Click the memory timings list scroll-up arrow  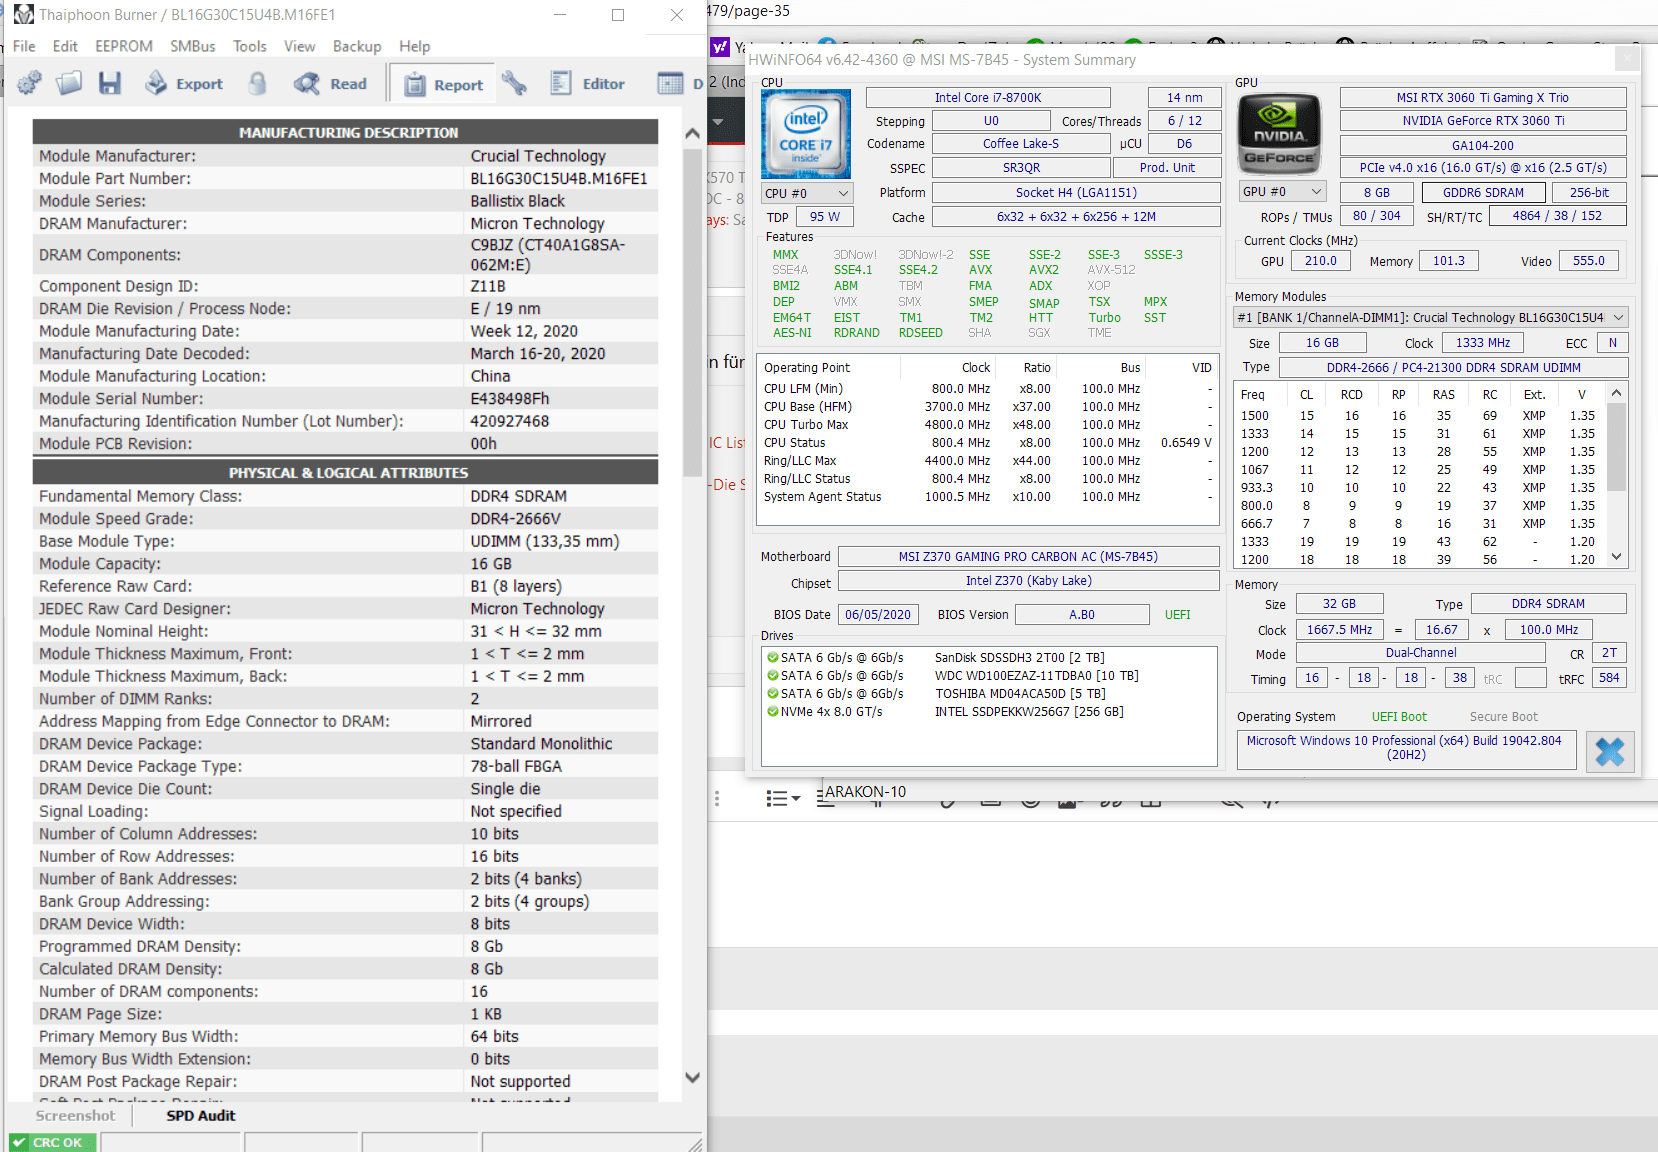[1616, 393]
